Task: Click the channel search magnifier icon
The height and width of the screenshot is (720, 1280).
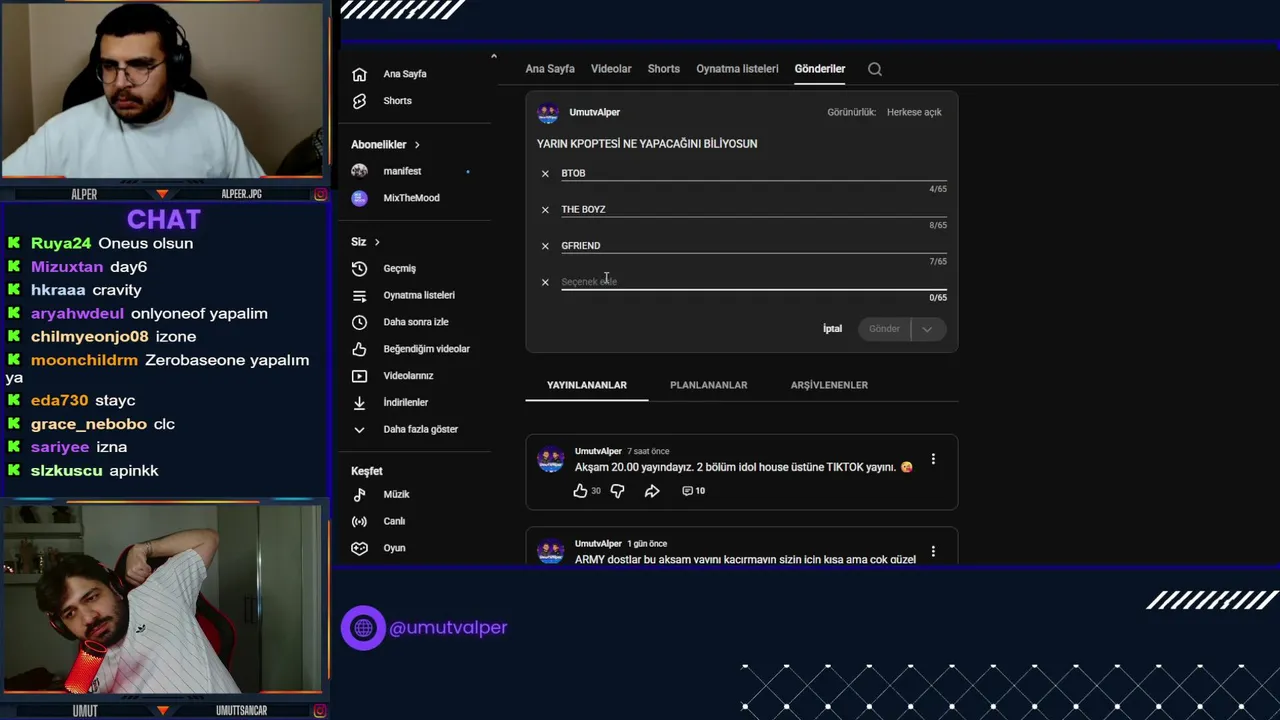Action: tap(875, 69)
